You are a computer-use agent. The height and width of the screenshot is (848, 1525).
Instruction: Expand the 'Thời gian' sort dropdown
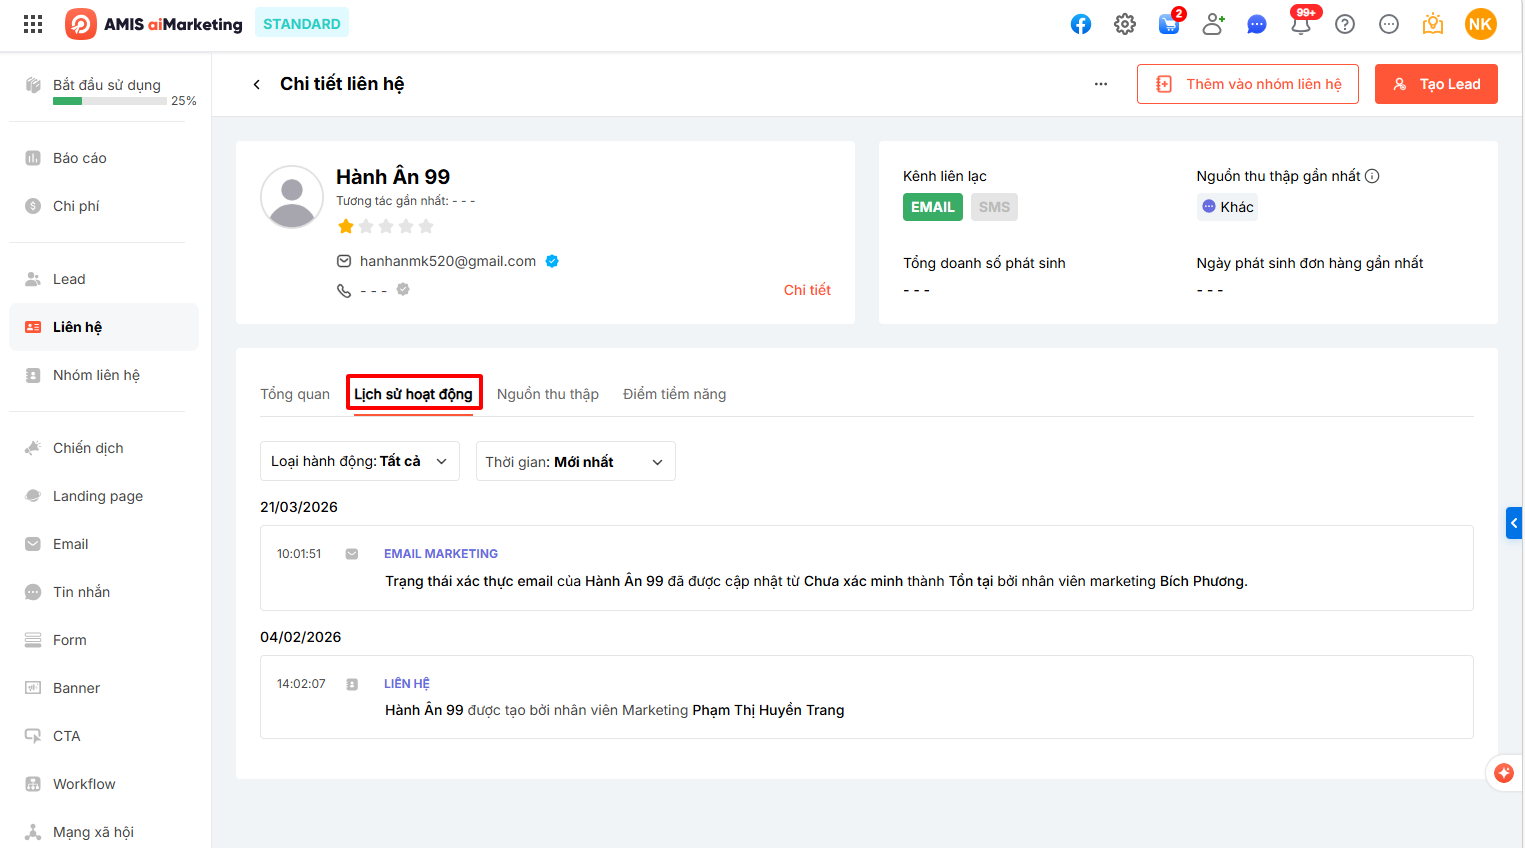(x=575, y=461)
